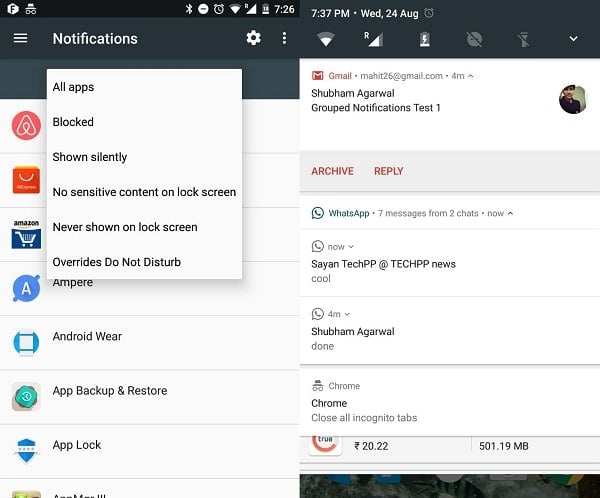Viewport: 600px width, 498px height.
Task: Tap the Amazon shopping app icon
Action: 26,234
